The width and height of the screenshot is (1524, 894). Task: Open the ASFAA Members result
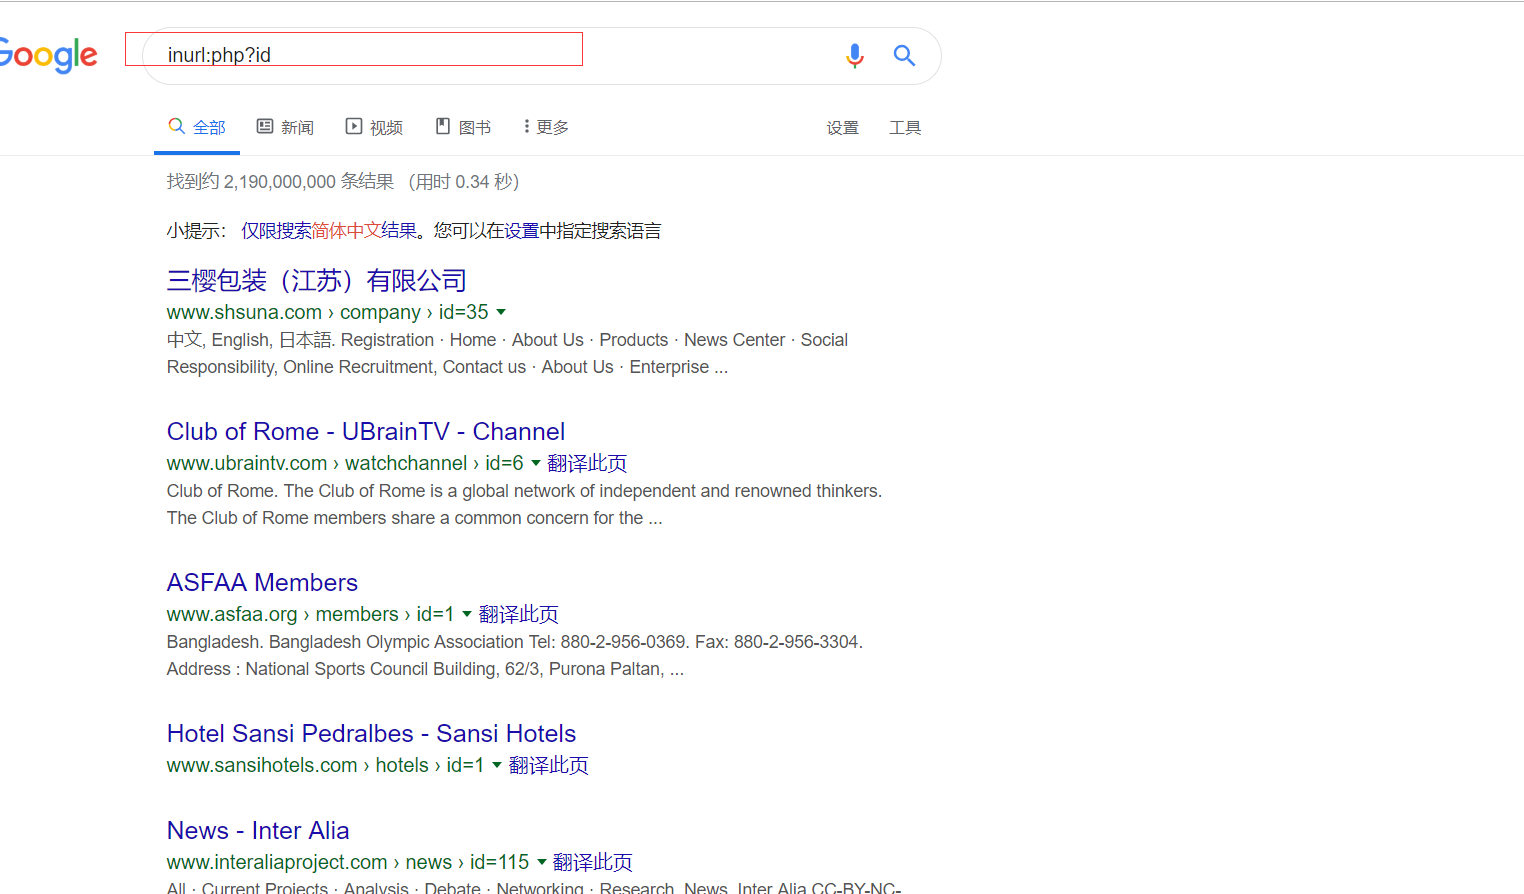[x=262, y=582]
